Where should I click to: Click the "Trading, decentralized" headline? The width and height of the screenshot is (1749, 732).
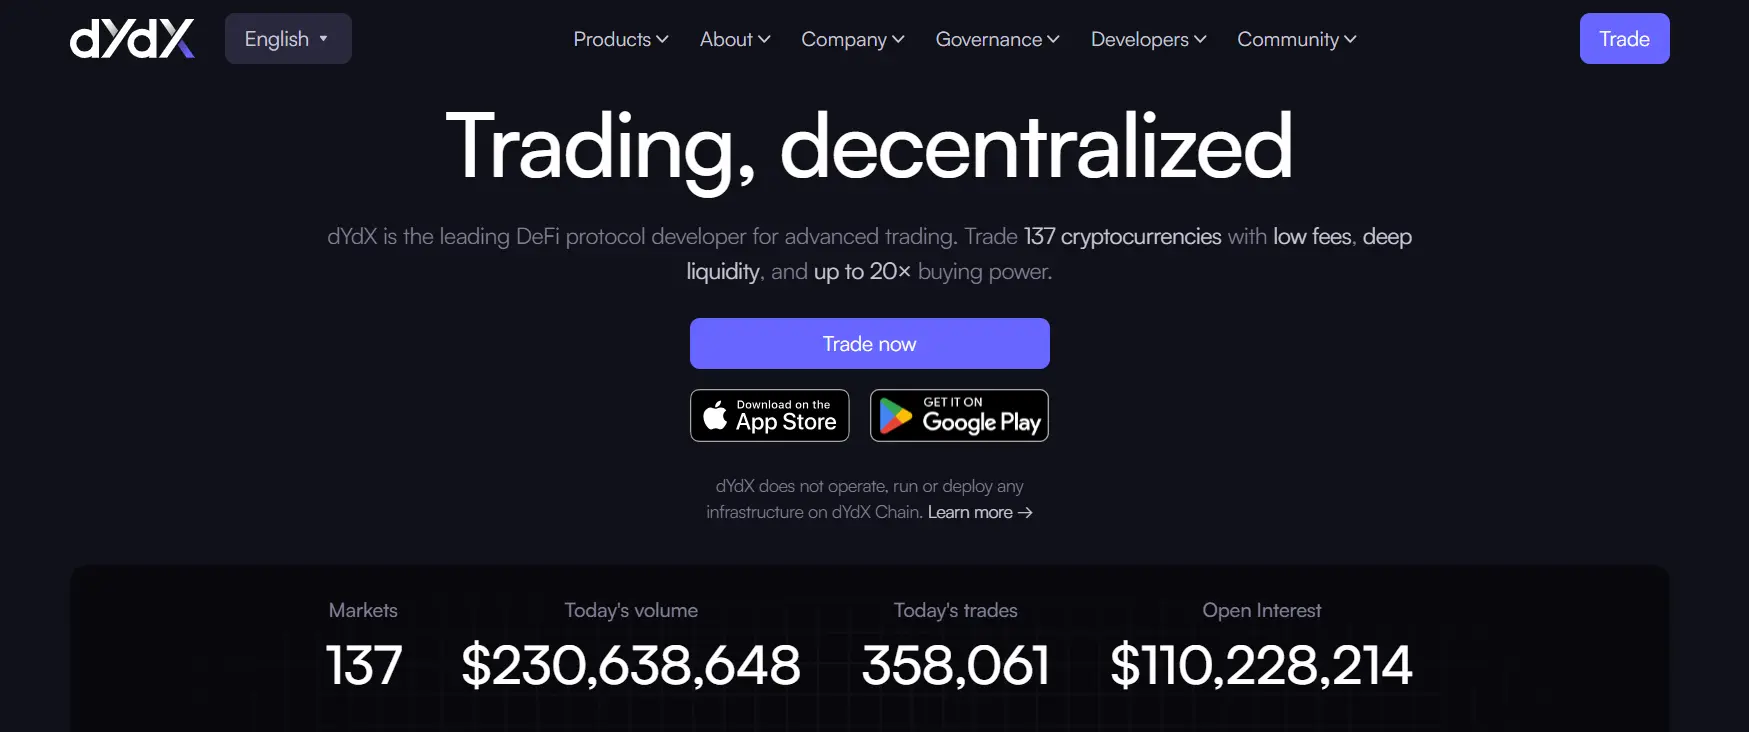click(x=869, y=146)
